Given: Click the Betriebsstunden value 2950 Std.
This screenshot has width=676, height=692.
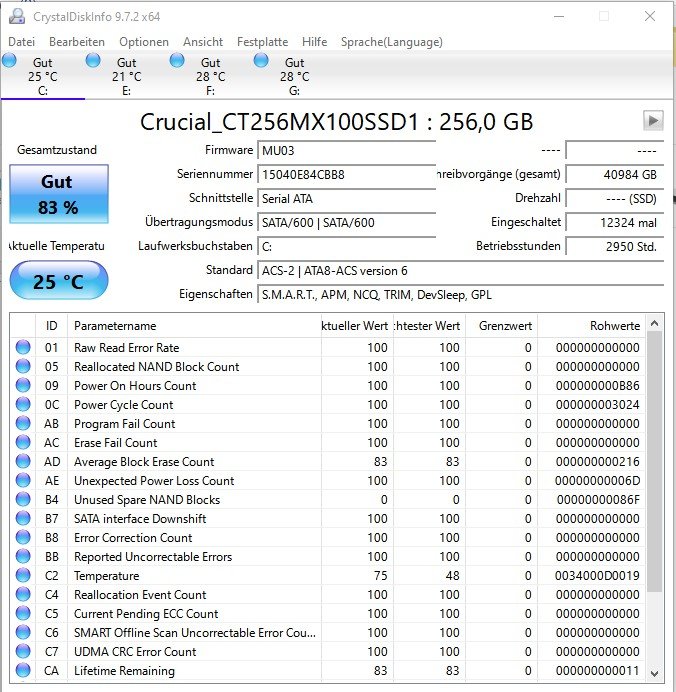Looking at the screenshot, I should pos(614,246).
